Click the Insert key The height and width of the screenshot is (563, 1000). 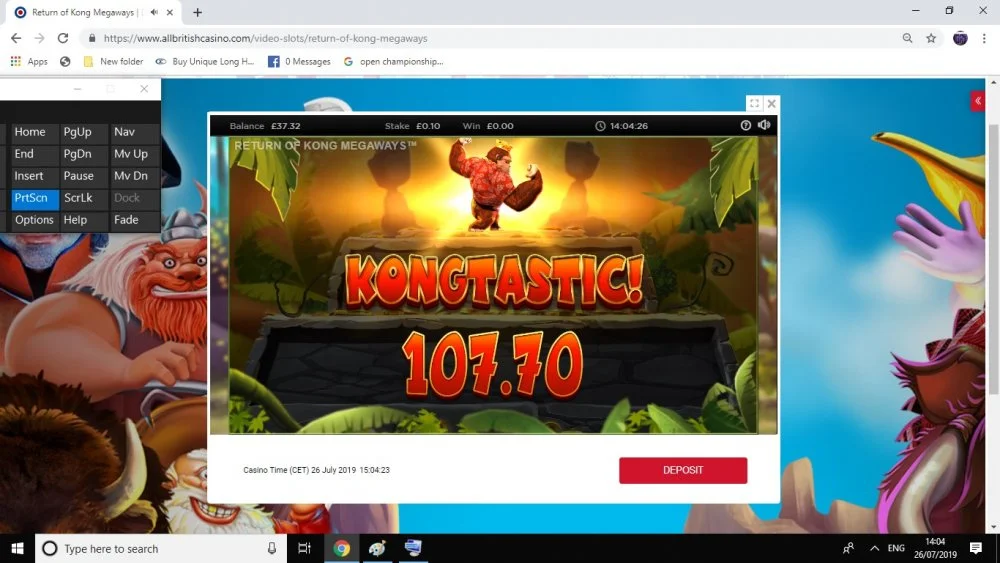point(34,176)
